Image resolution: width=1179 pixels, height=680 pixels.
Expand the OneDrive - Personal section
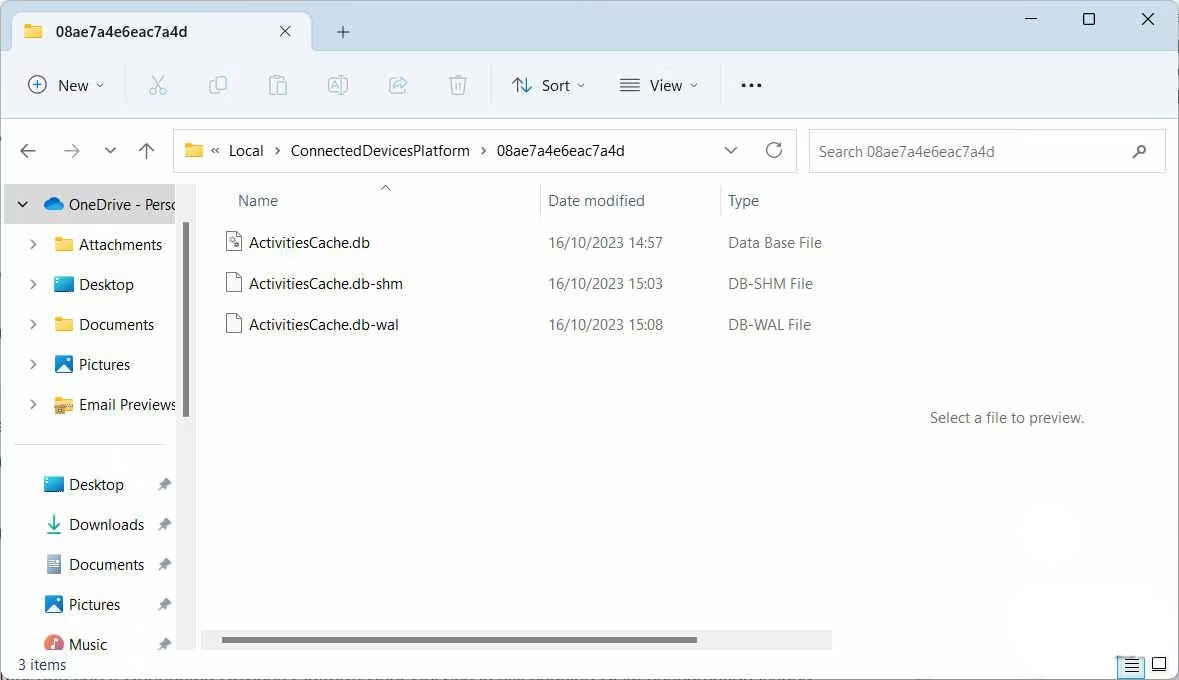(x=22, y=204)
